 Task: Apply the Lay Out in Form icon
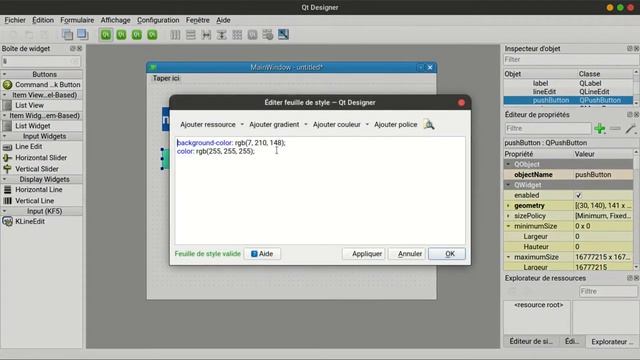[253, 35]
